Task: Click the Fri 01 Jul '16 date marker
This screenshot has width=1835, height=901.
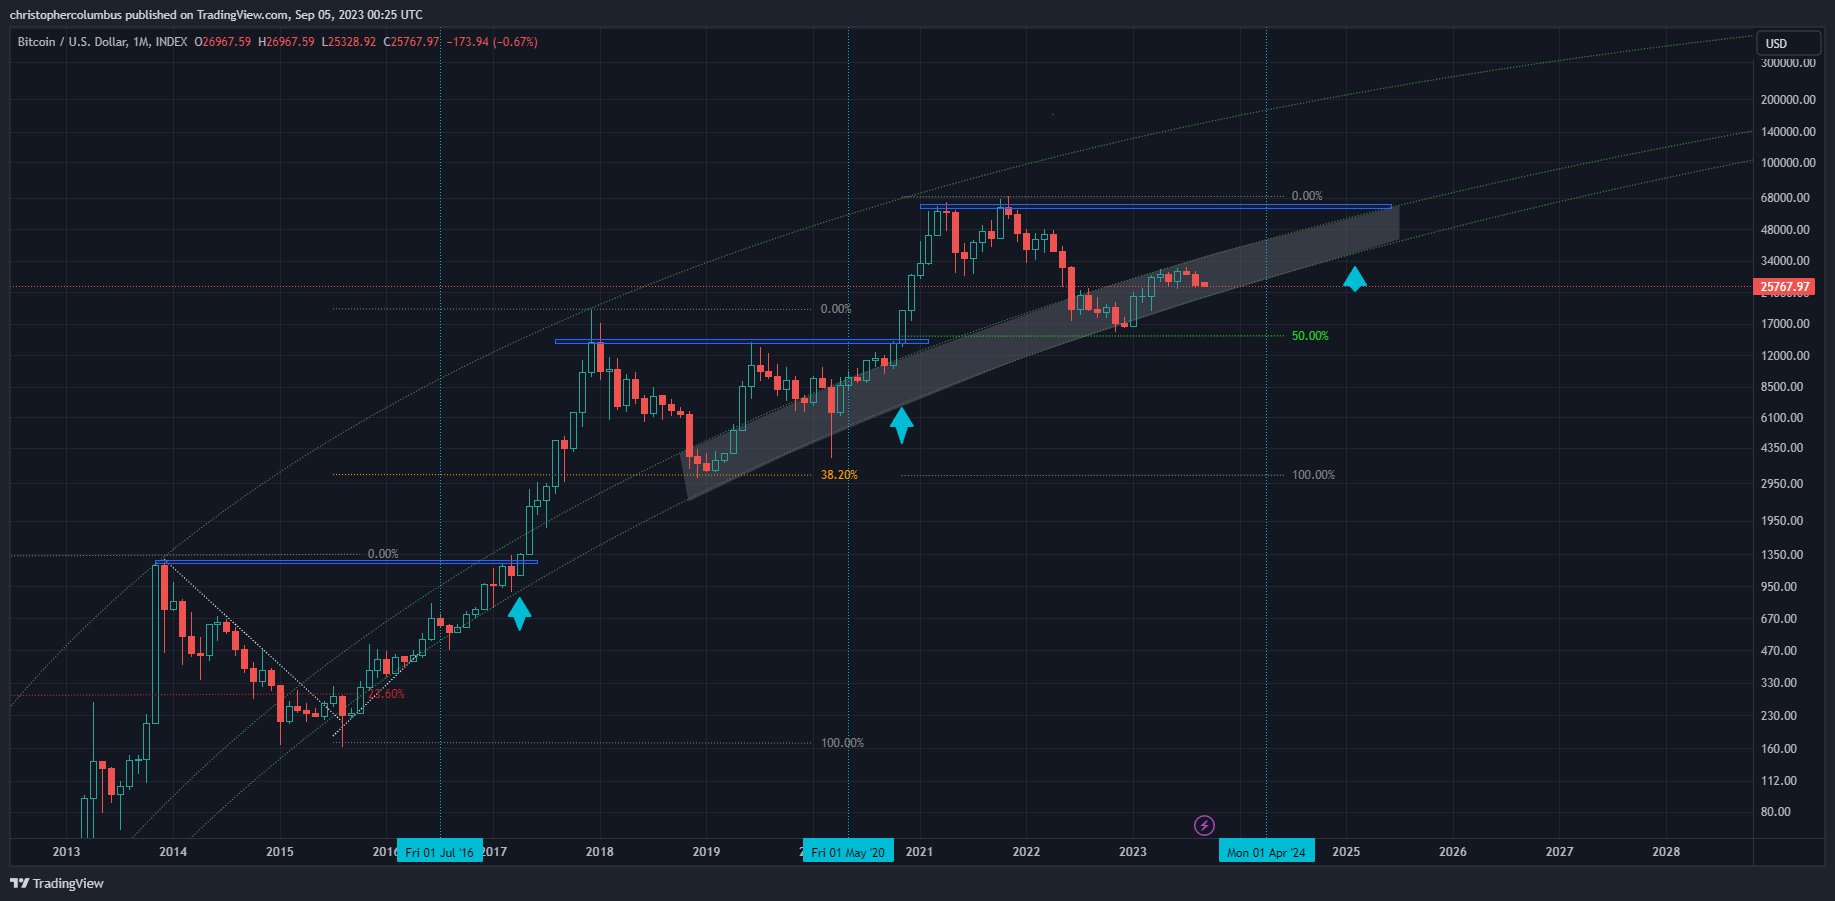Action: [440, 852]
